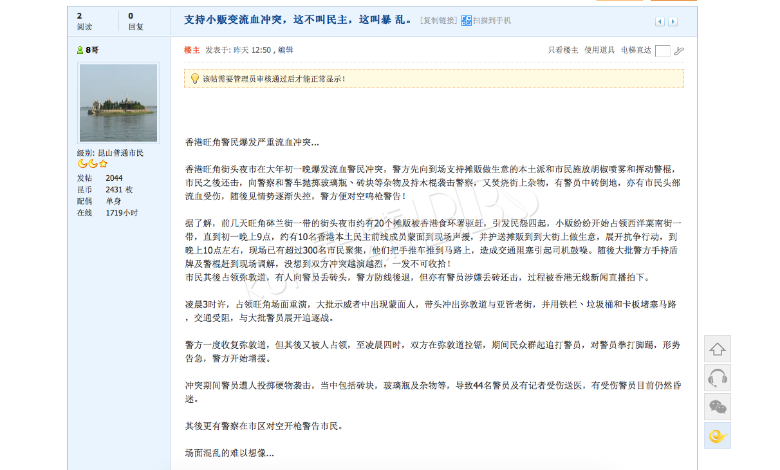Click the return-to-top home icon
The height and width of the screenshot is (470, 780).
717,349
